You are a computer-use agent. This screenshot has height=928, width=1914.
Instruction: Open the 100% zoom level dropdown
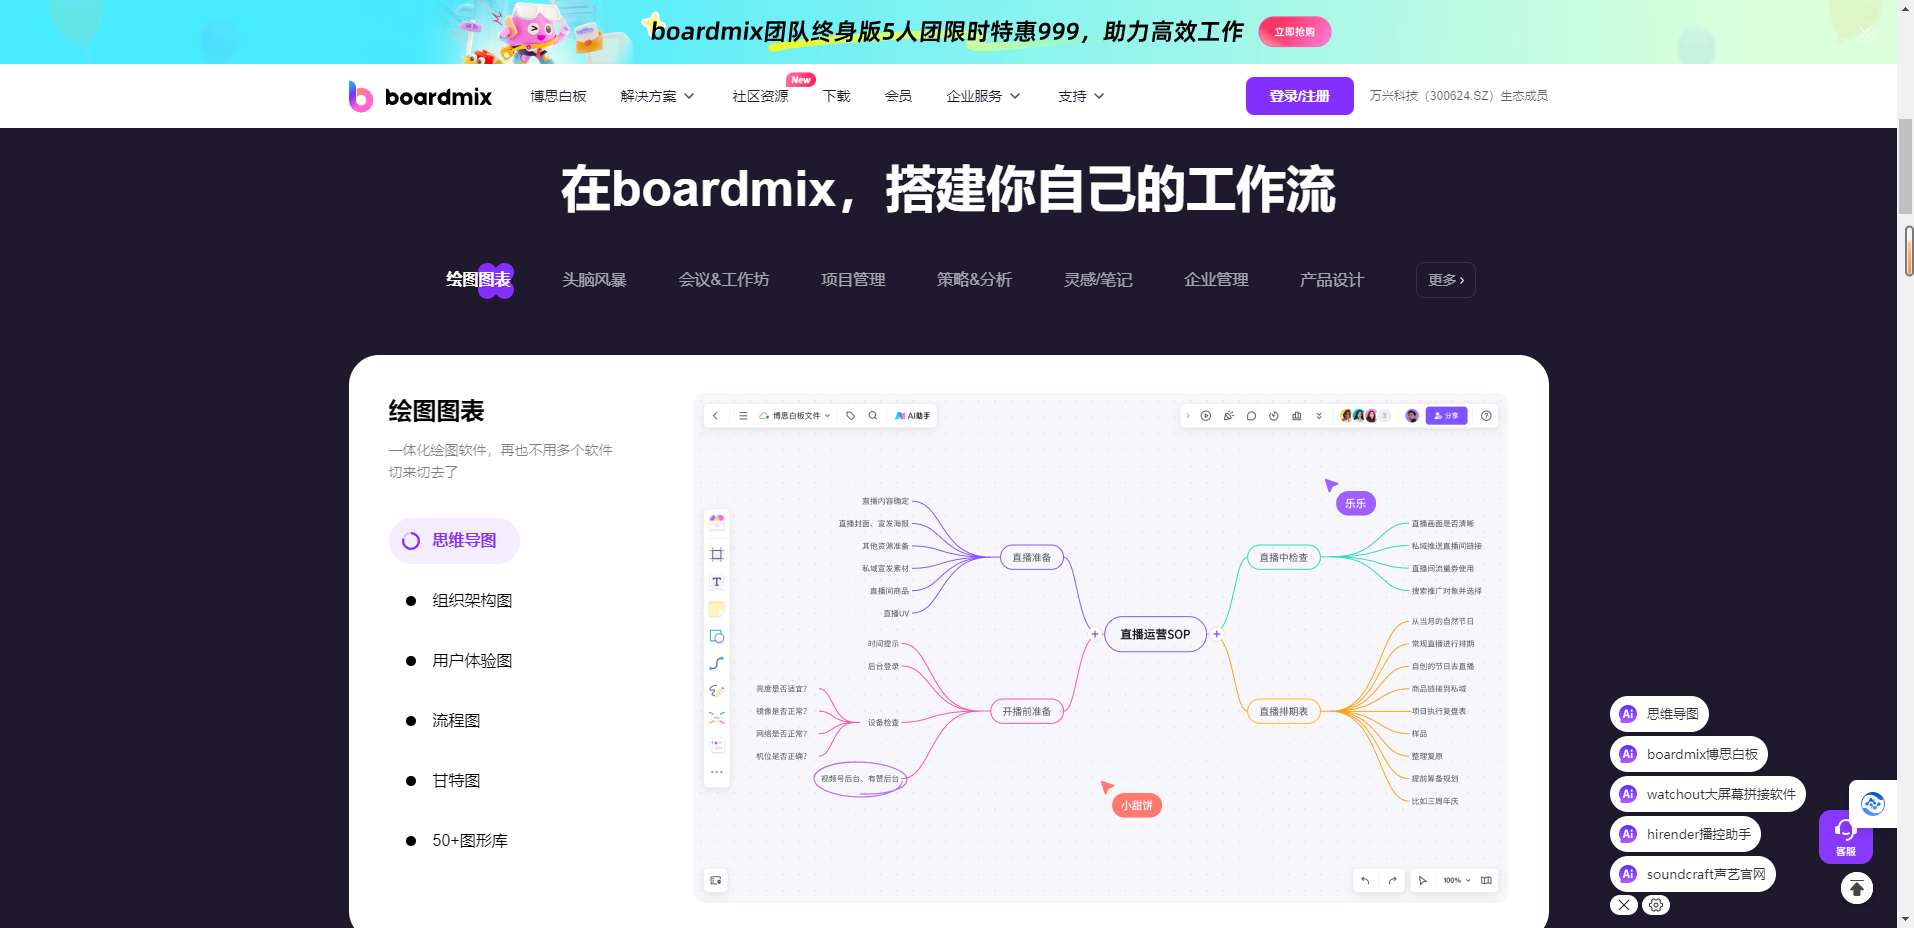1455,880
